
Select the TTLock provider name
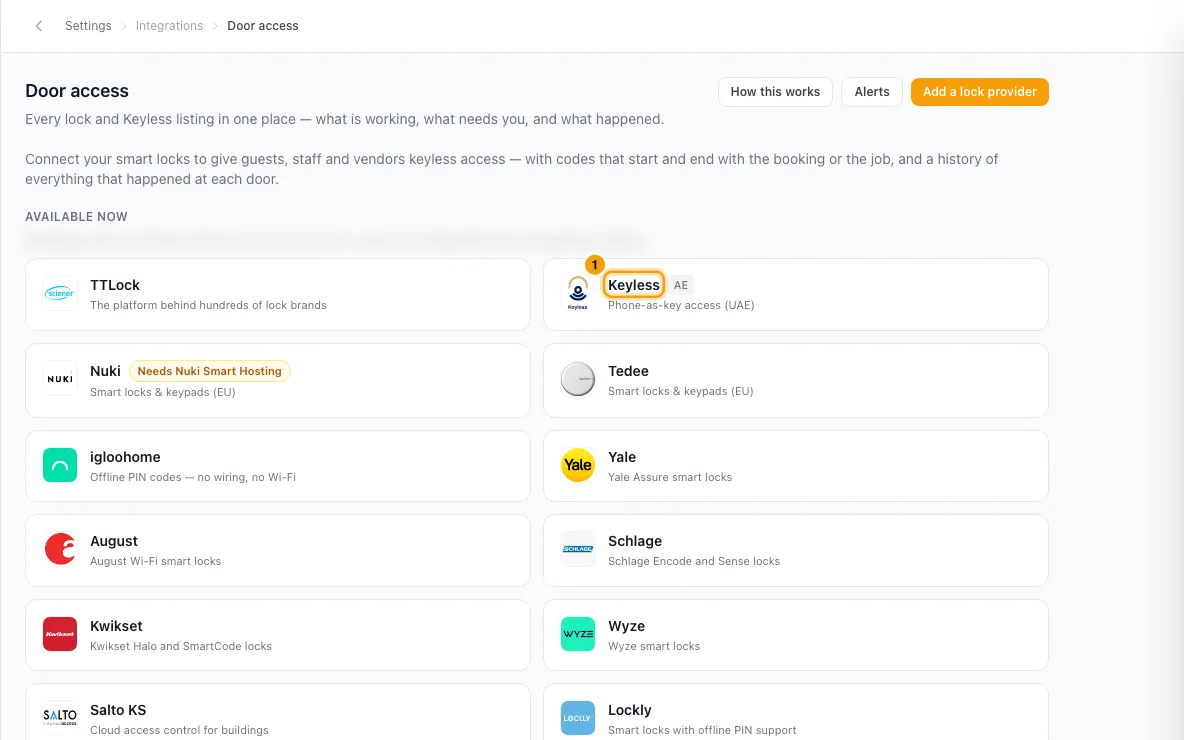point(115,285)
